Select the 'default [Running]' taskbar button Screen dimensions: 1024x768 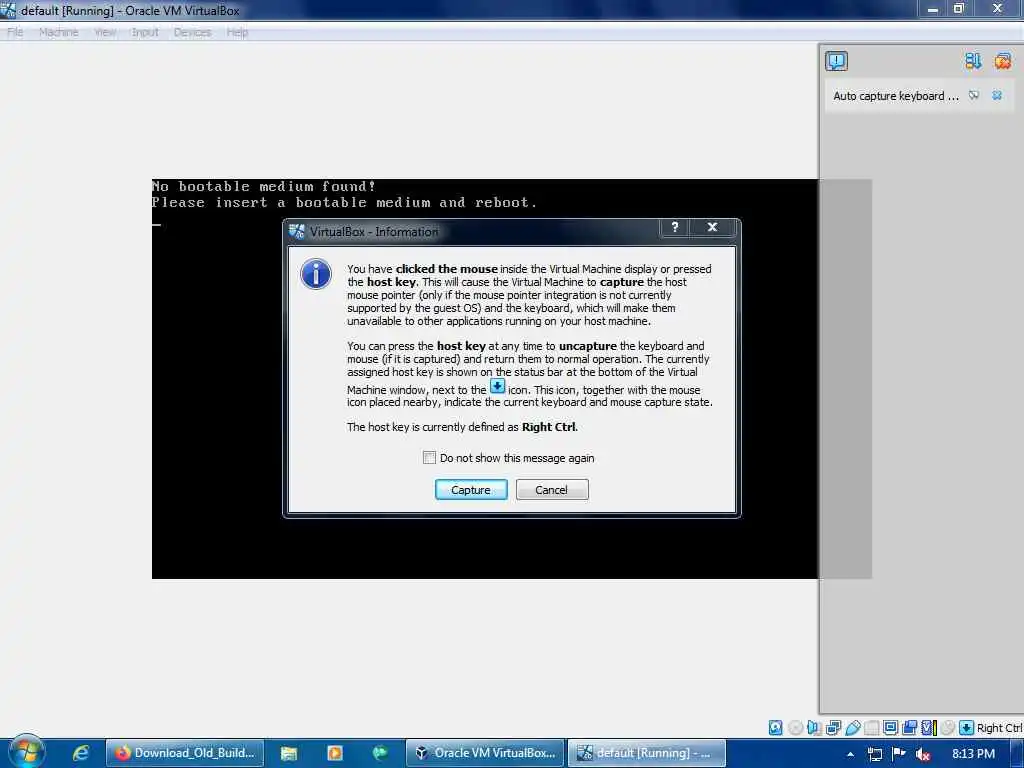(x=647, y=753)
